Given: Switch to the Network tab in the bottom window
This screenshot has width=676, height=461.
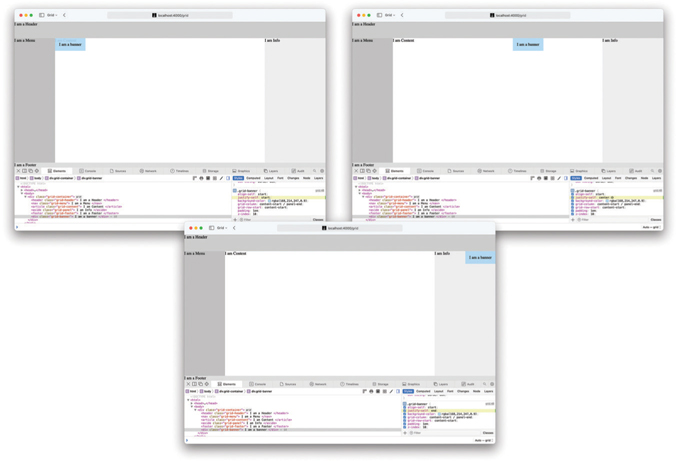Looking at the screenshot, I should [x=320, y=384].
